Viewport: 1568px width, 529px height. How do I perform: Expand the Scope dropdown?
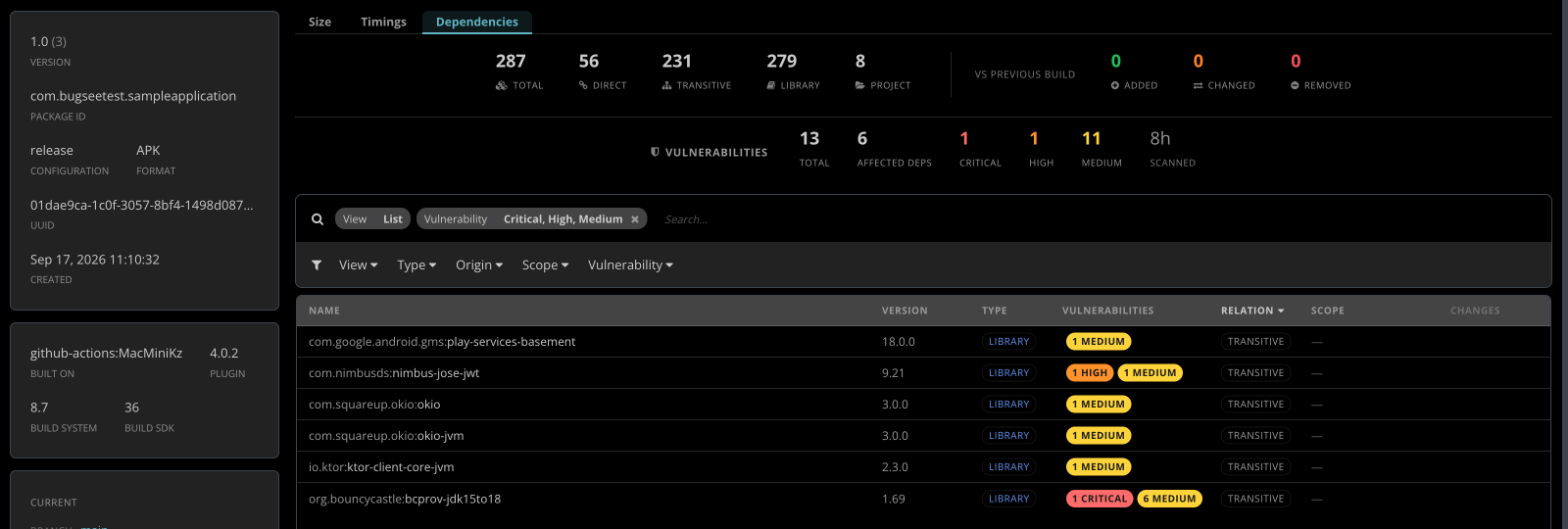click(x=545, y=265)
